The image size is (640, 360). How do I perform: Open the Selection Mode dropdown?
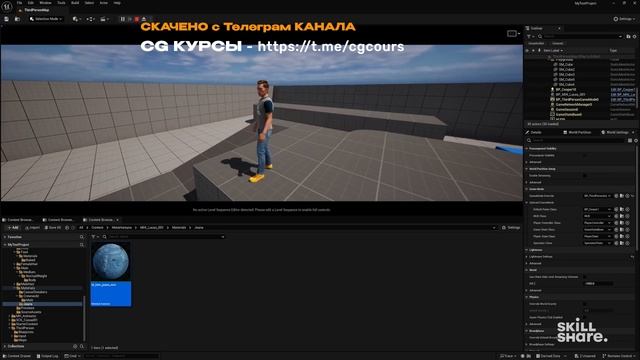tap(46, 19)
